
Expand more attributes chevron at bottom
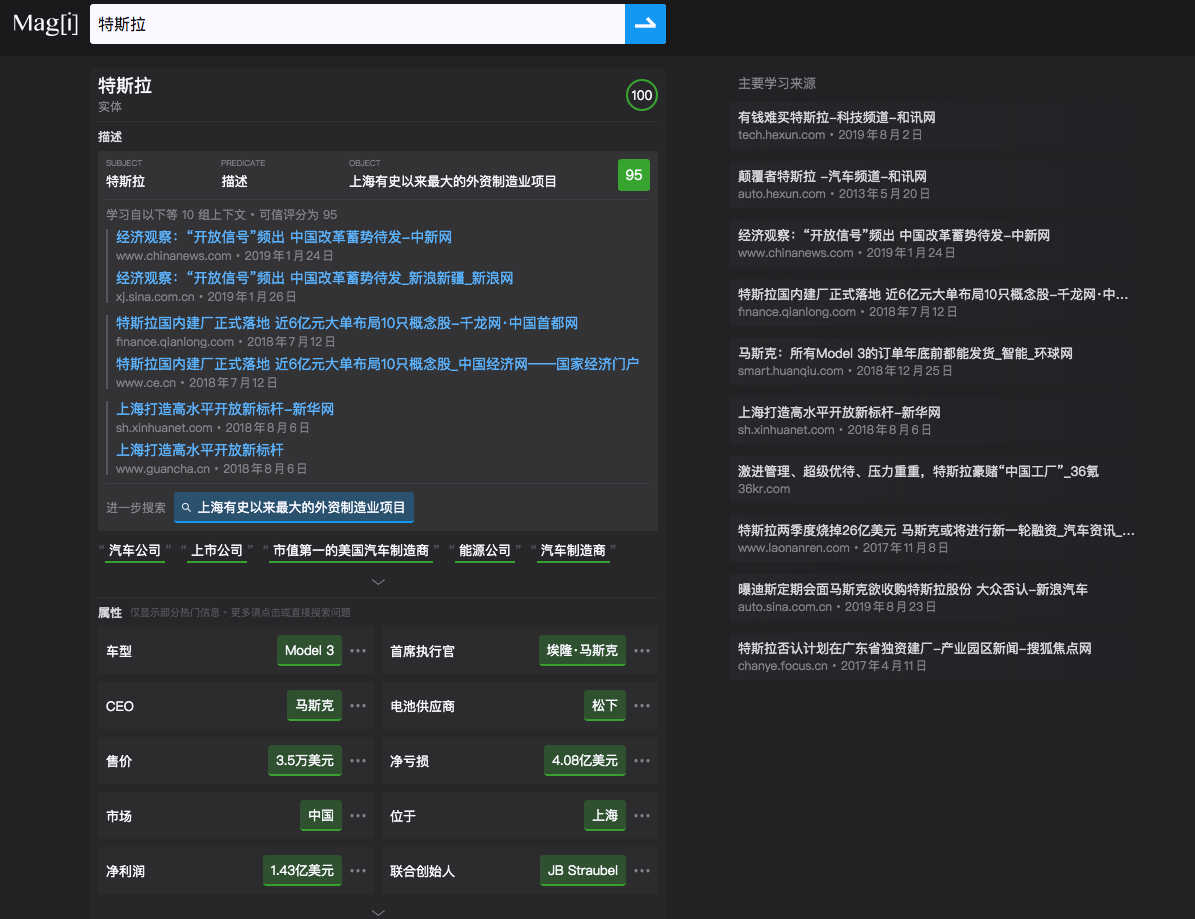click(378, 912)
